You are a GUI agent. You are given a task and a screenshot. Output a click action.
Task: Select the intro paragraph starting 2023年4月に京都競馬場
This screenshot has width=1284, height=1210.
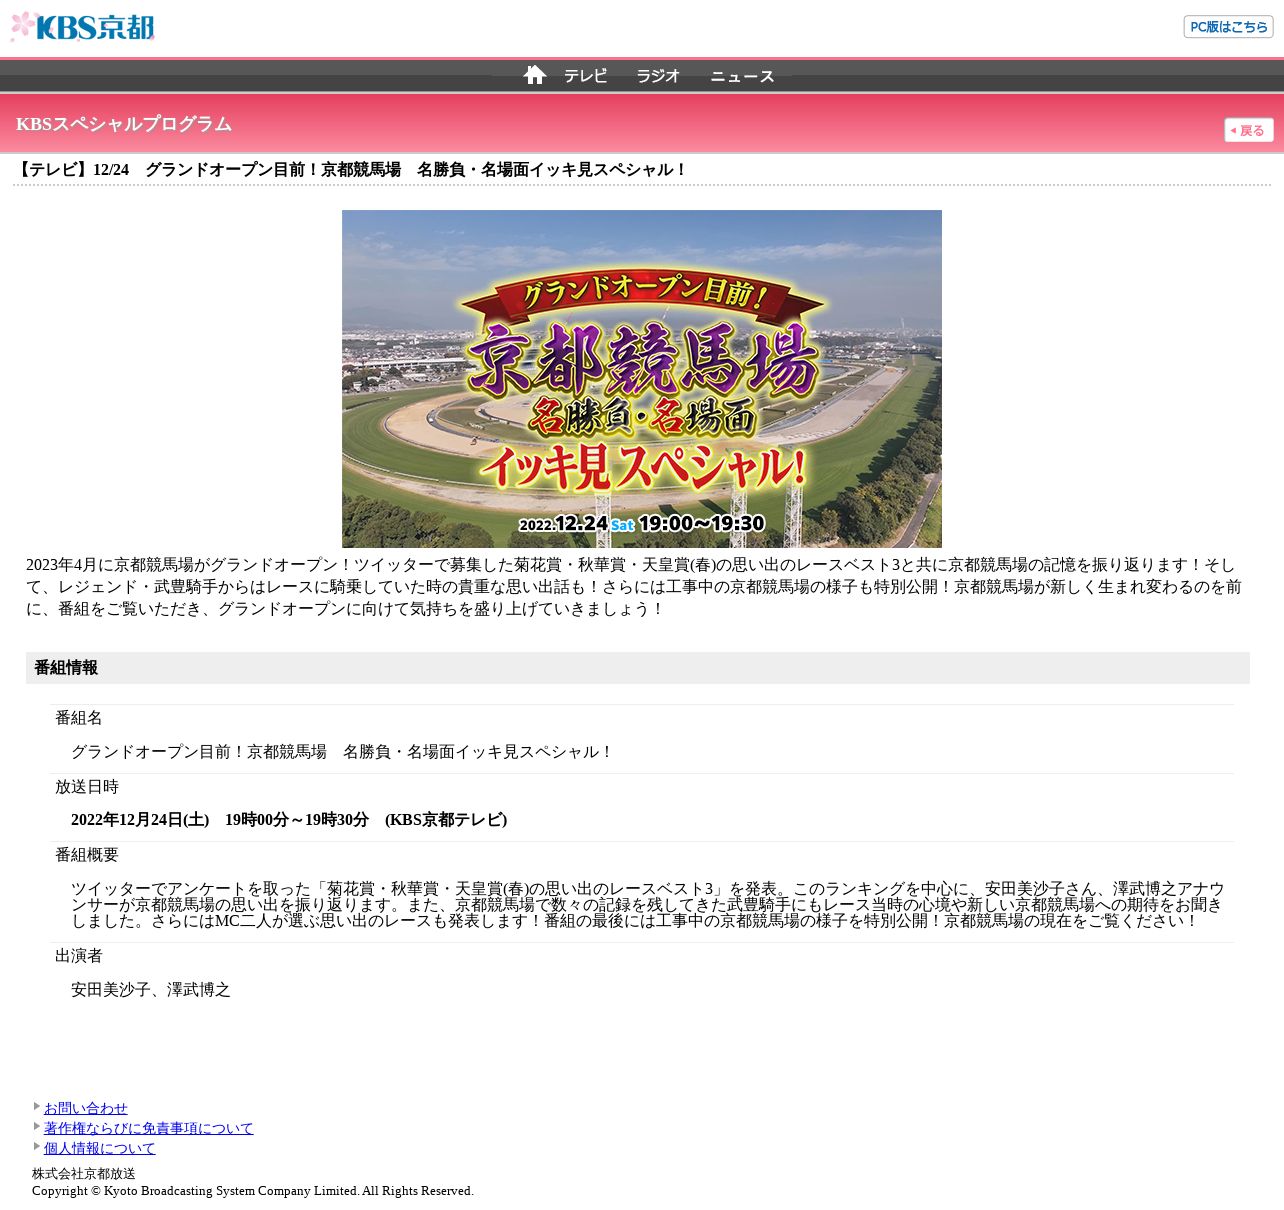pyautogui.click(x=634, y=587)
